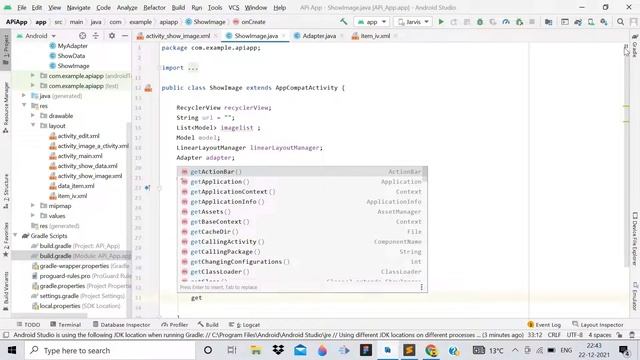Open the app run configuration dropdown
640x360 pixels.
(372, 22)
